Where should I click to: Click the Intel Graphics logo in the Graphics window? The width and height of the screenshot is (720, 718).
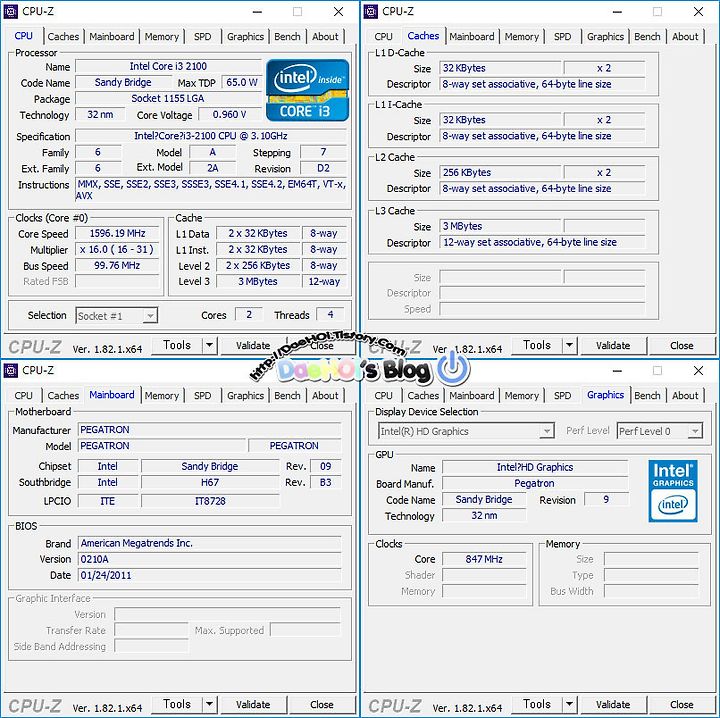coord(673,491)
